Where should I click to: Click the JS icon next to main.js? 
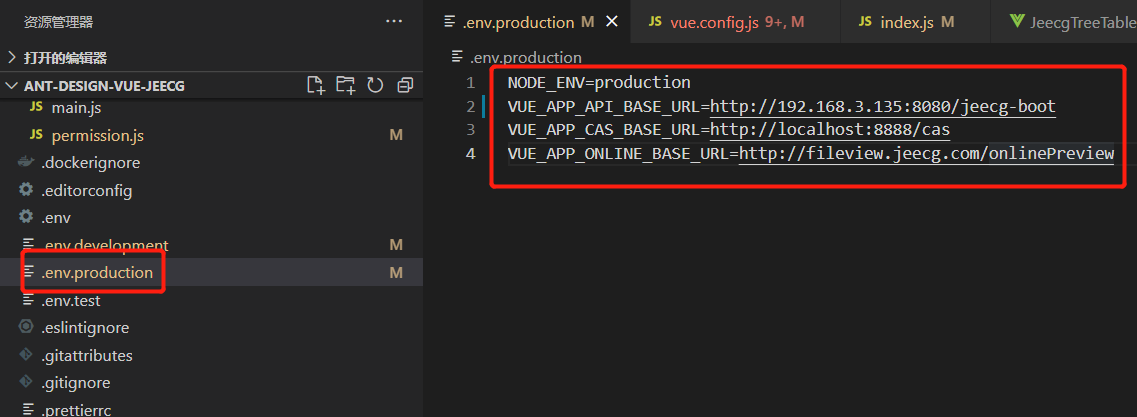(37, 107)
